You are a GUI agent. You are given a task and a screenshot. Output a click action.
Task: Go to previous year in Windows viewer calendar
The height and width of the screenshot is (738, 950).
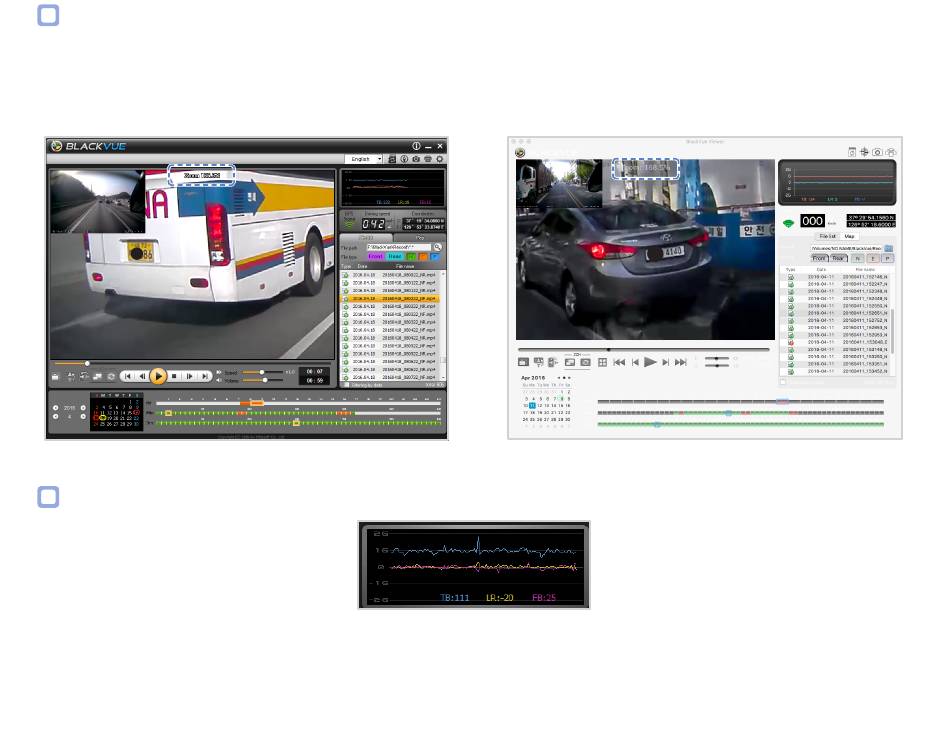56,408
